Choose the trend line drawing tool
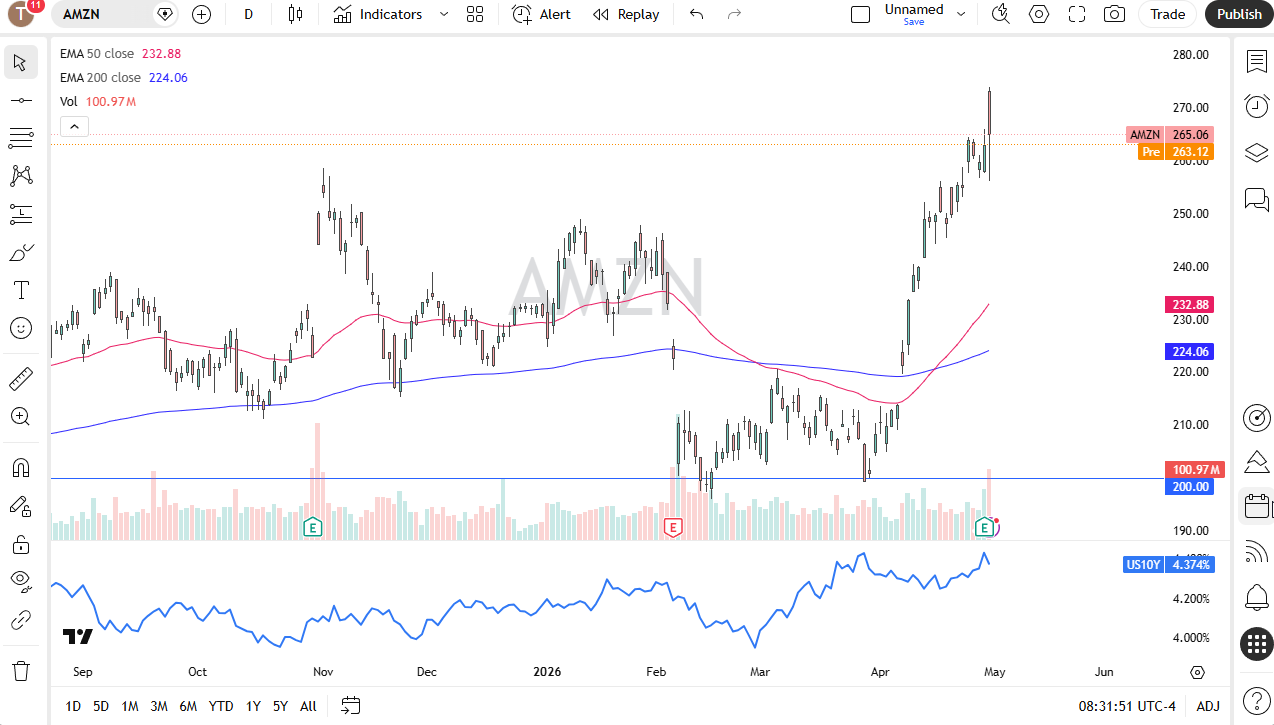This screenshot has width=1274, height=725. (x=21, y=100)
